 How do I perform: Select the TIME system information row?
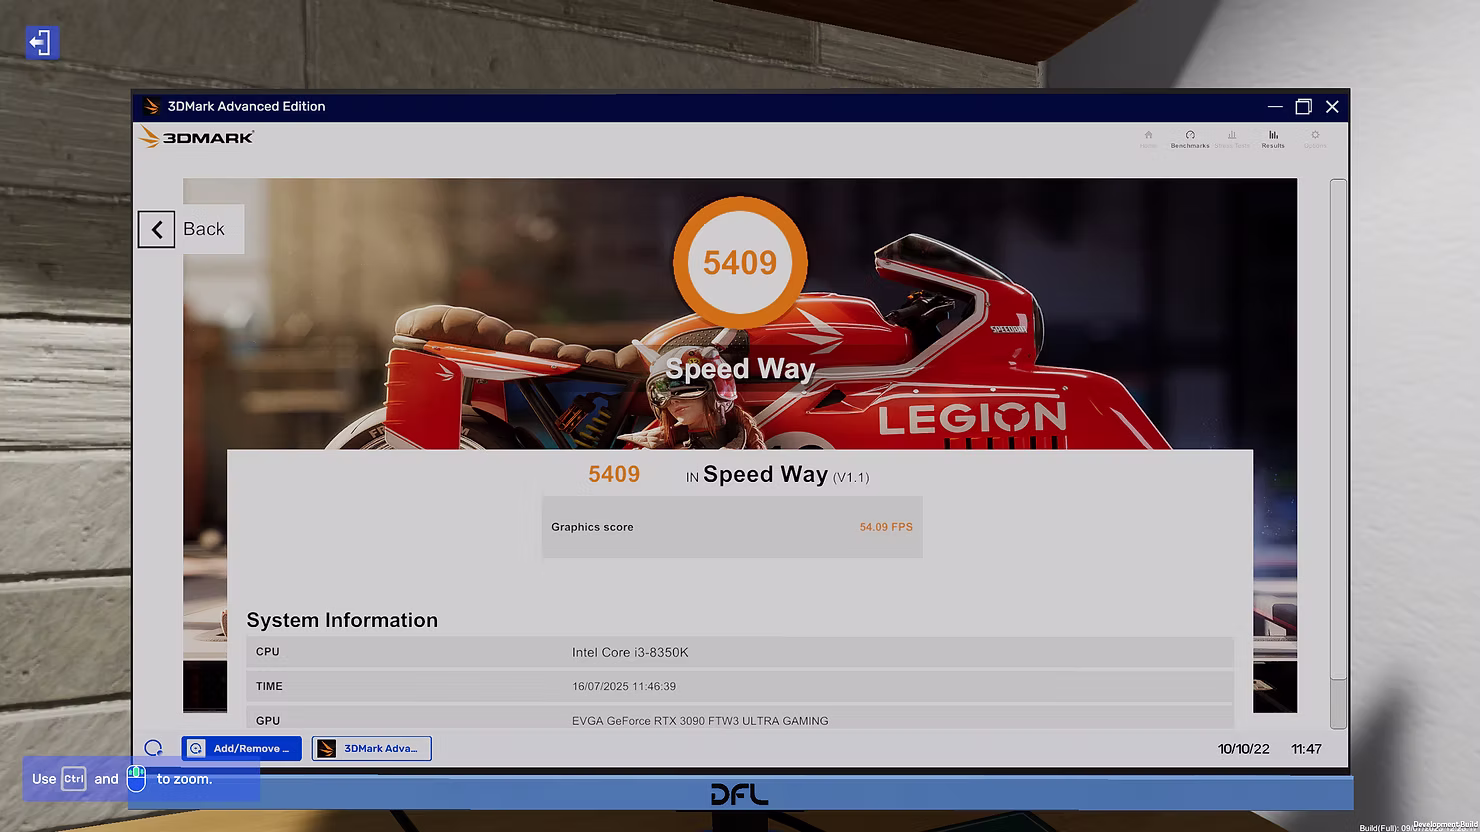(x=739, y=686)
